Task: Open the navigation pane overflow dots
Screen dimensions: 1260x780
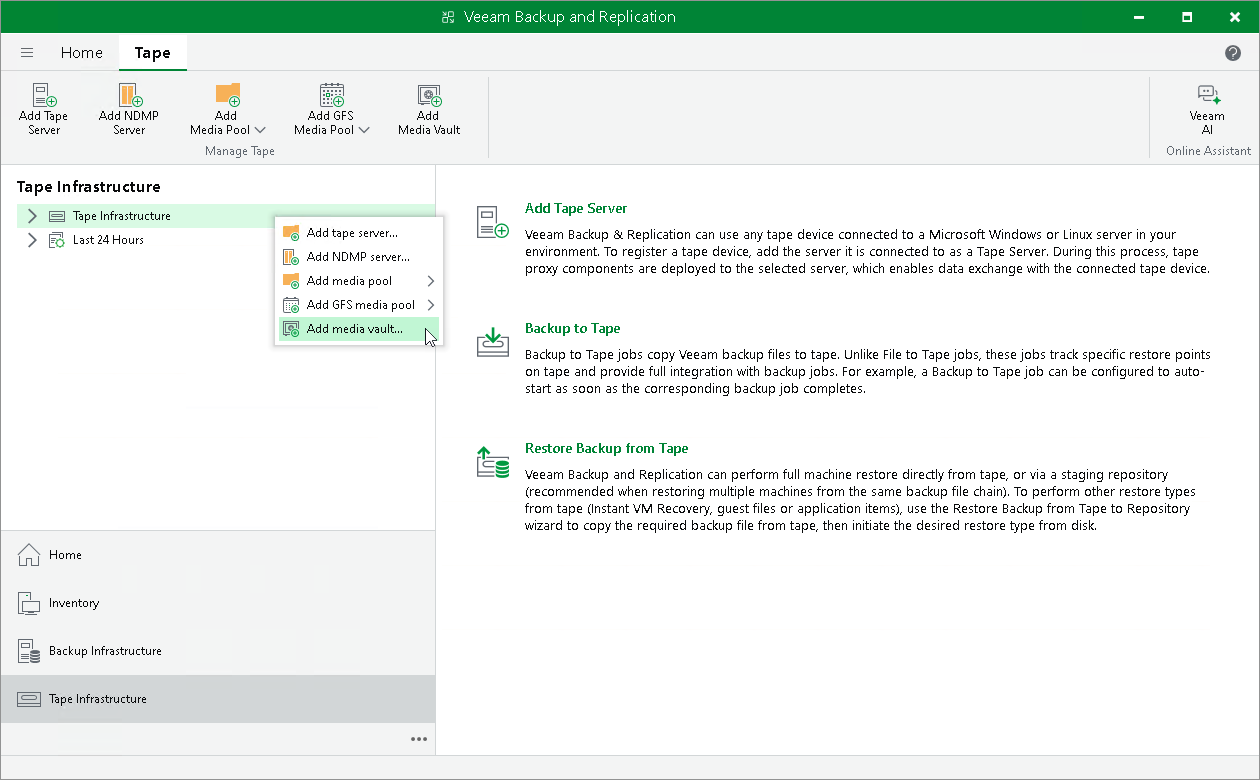Action: click(x=419, y=739)
